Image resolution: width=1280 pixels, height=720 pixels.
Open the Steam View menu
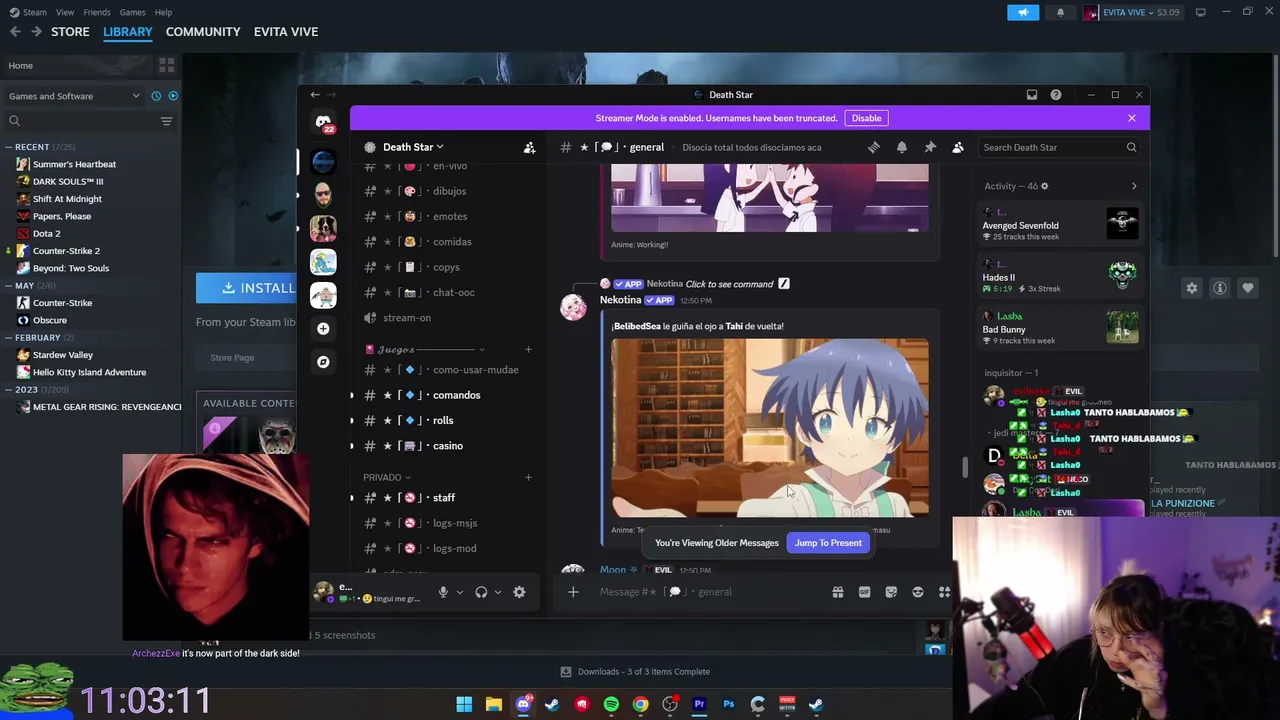click(x=65, y=12)
